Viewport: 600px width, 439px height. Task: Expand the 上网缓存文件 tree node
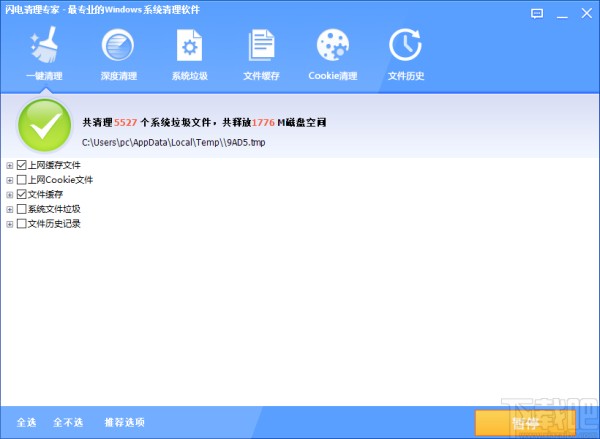coord(10,165)
